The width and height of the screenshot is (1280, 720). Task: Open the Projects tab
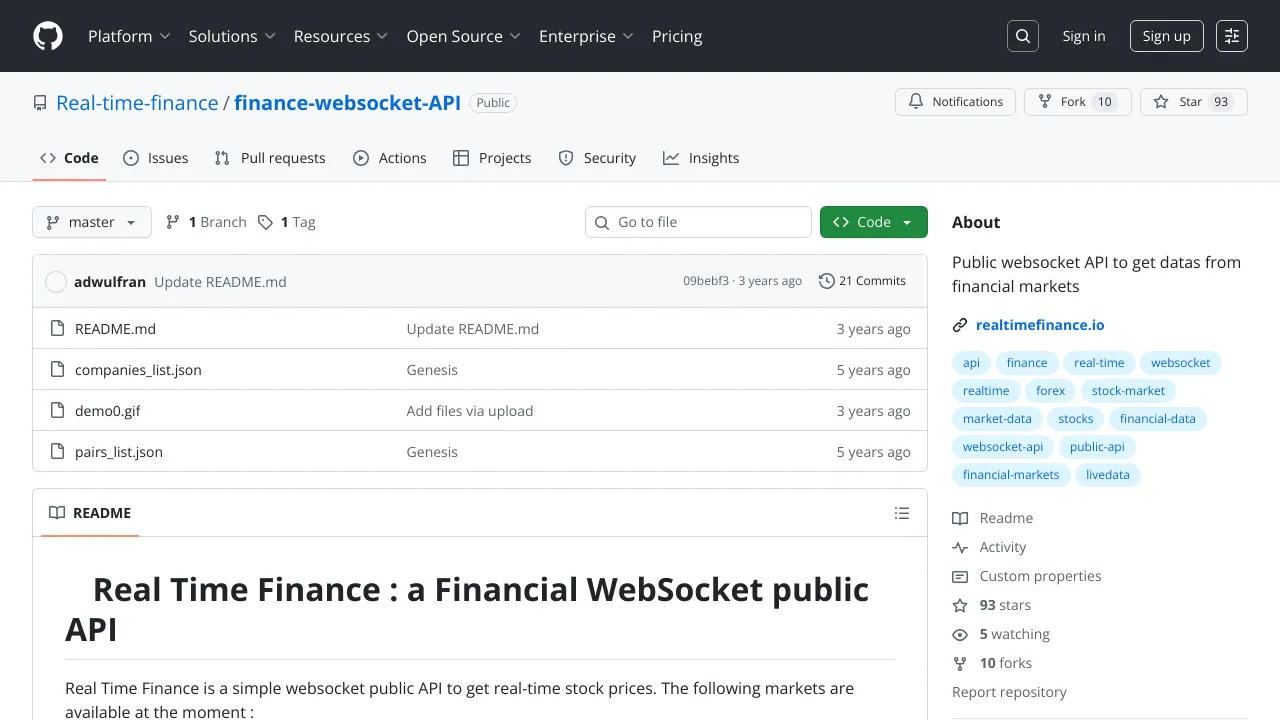(492, 158)
